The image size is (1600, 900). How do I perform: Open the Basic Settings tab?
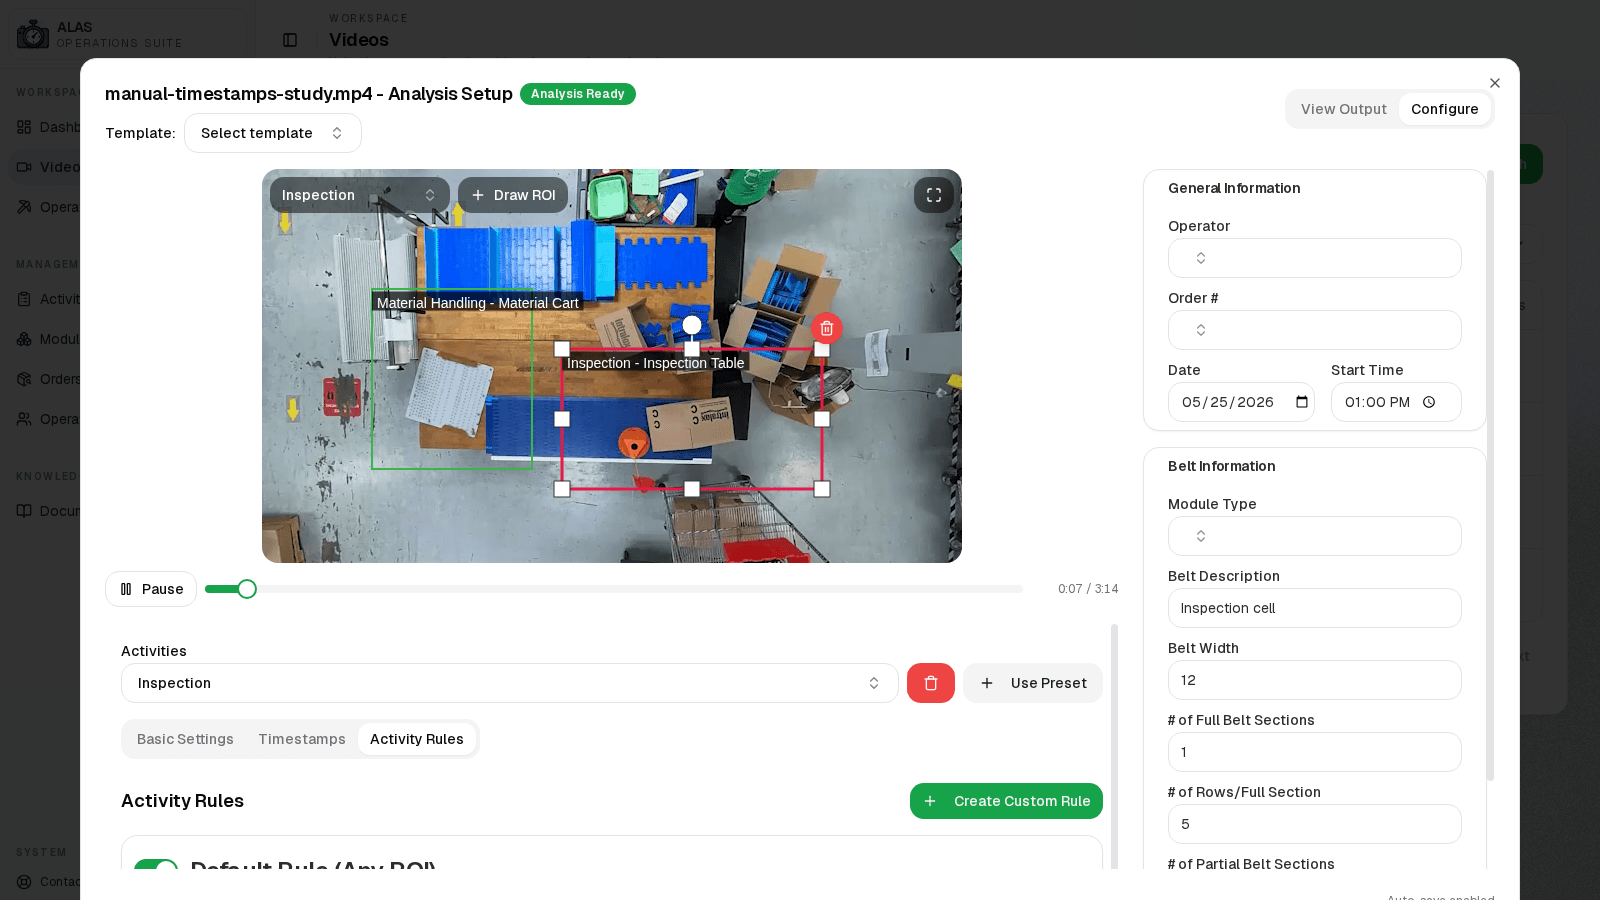[185, 739]
